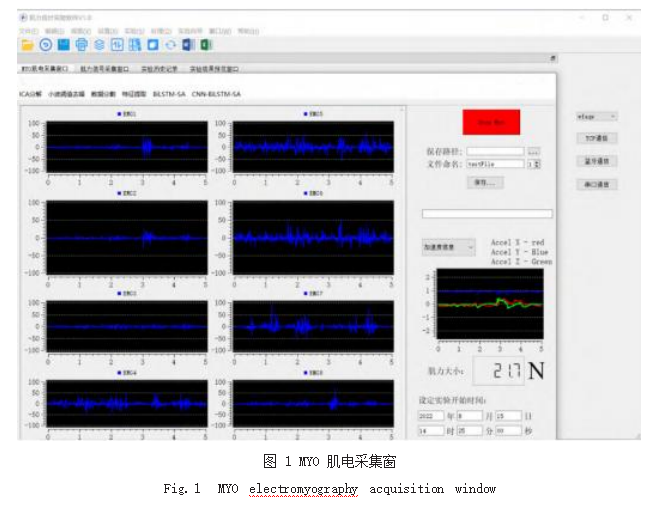Select the ICA分解 option

tap(30, 94)
